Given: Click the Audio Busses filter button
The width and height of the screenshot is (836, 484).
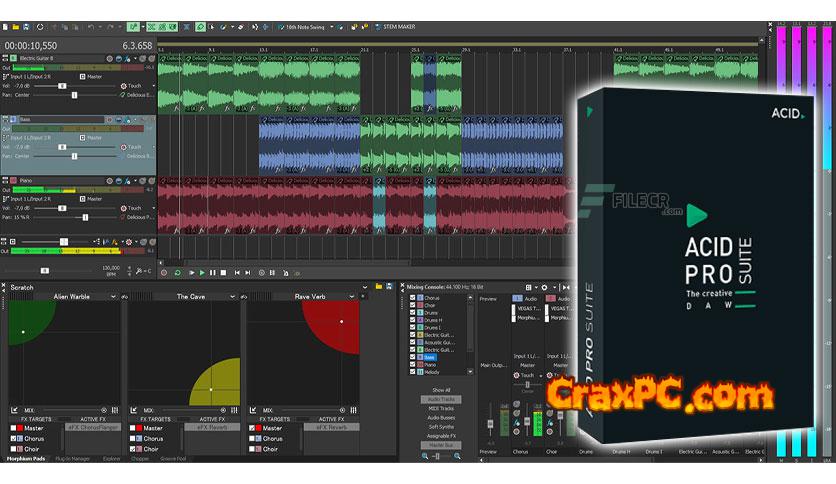Looking at the screenshot, I should [x=441, y=417].
